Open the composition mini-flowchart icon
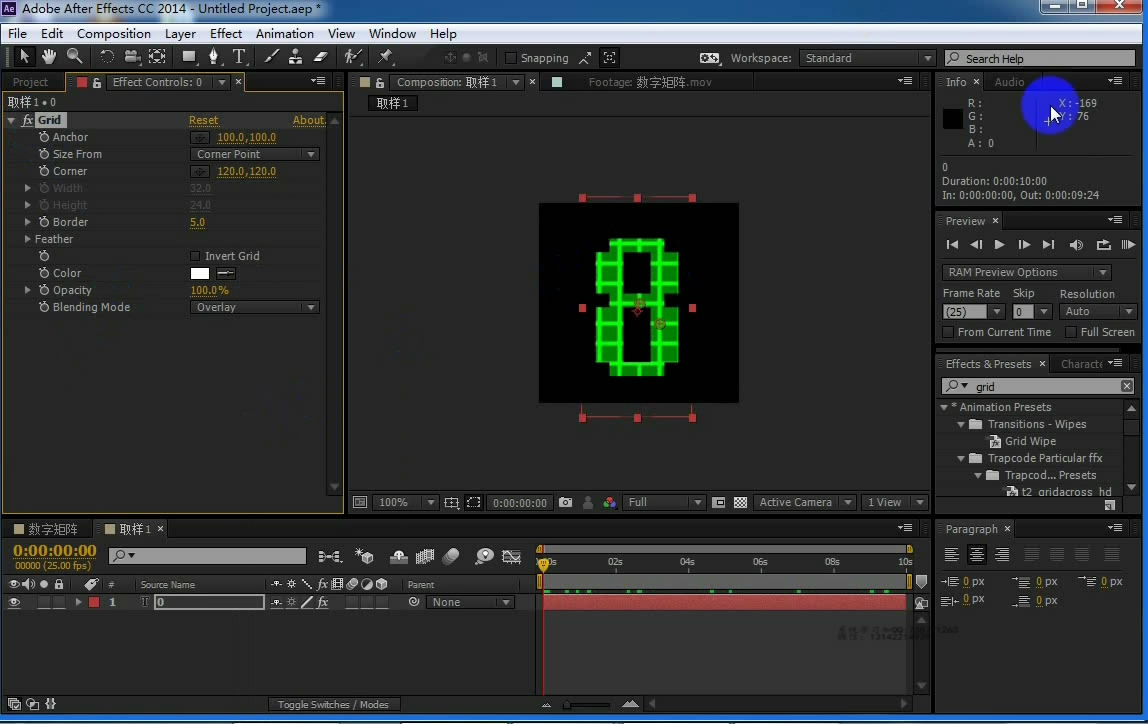Screen dimensions: 1148x724 (329, 557)
